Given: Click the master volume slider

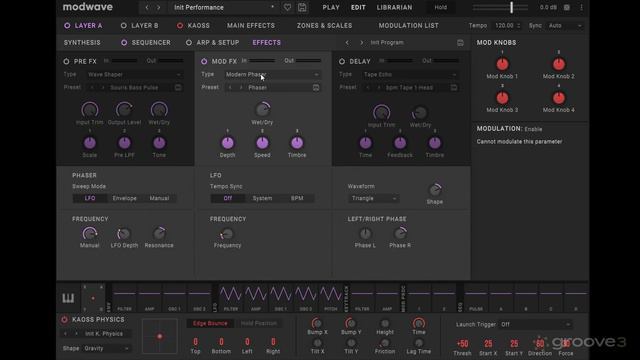Looking at the screenshot, I should (500, 7).
